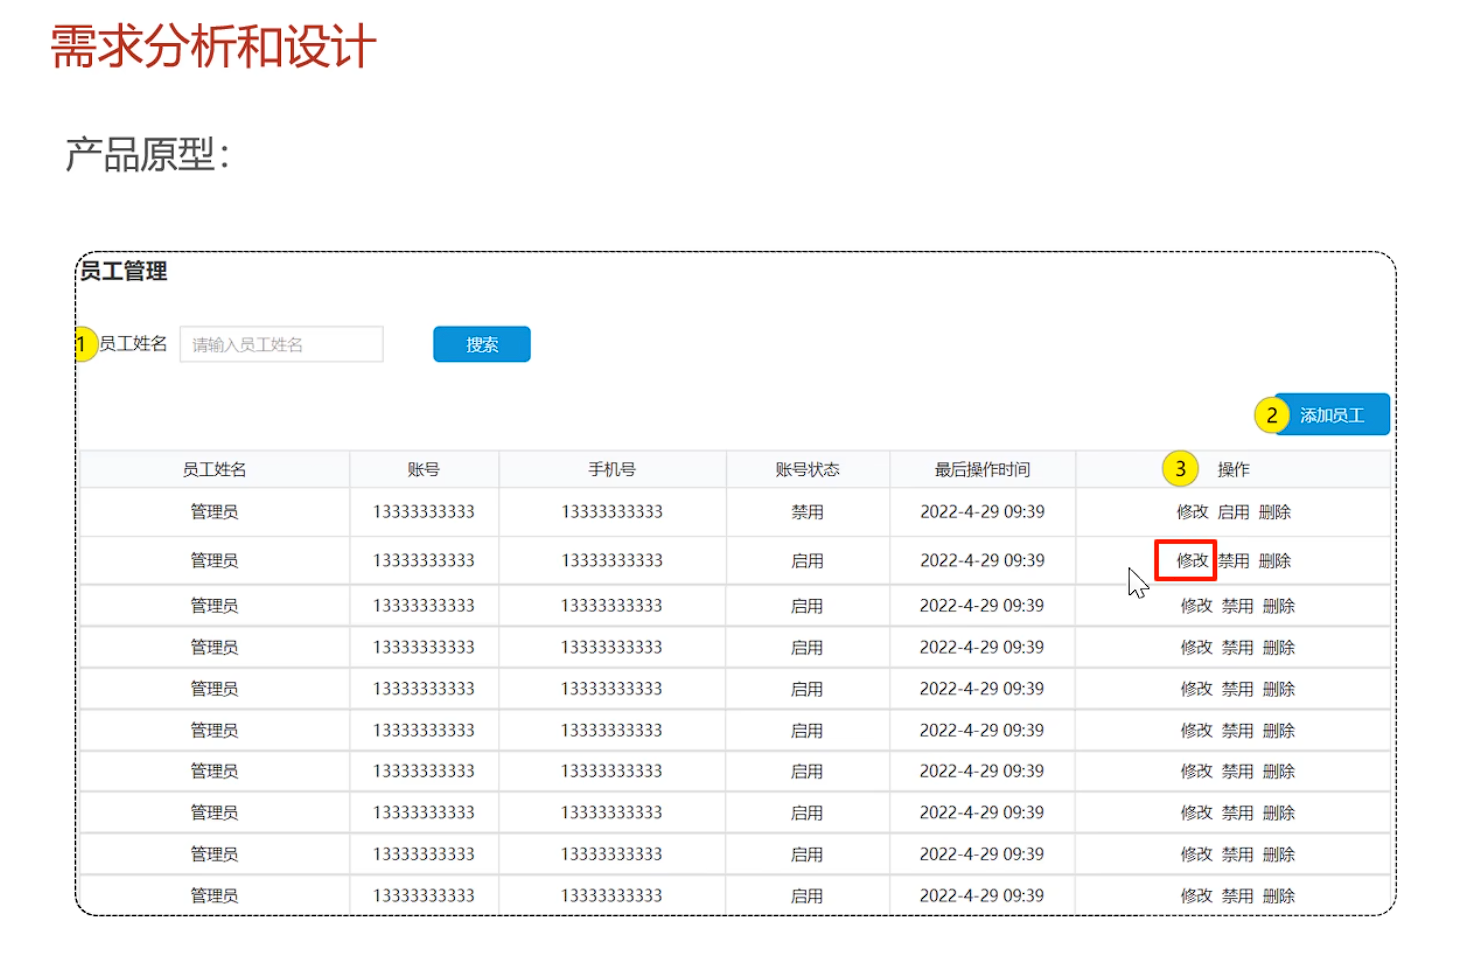Click 删除 in the first table row
Screen dimensions: 1460x964
point(1275,512)
